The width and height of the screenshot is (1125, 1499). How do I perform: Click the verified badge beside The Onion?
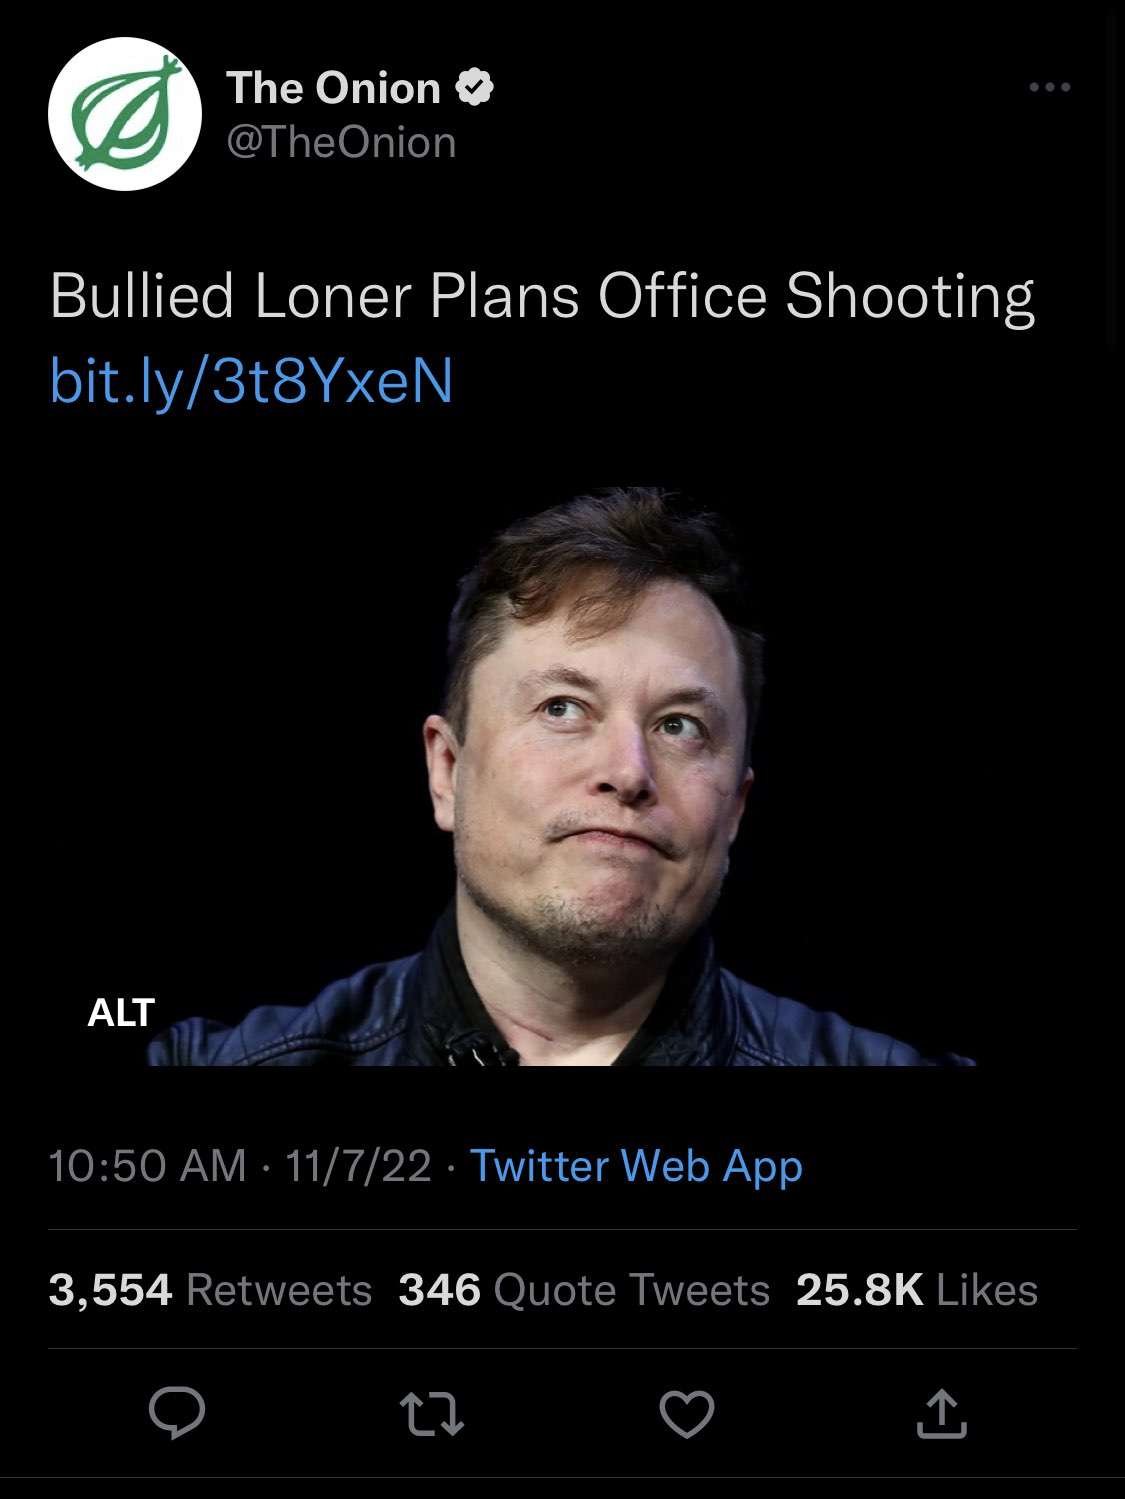(x=474, y=88)
